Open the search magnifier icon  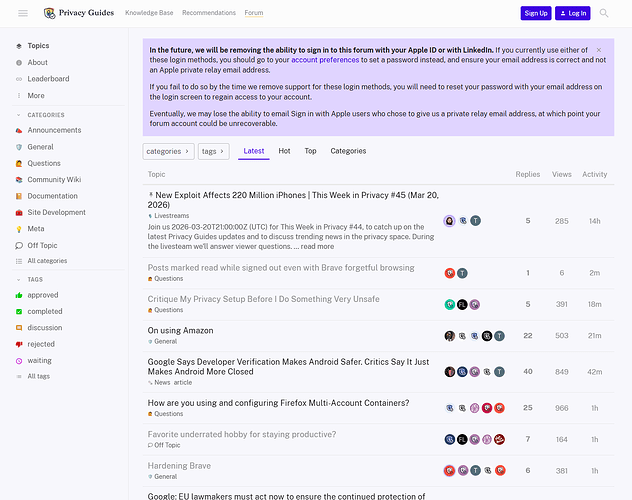(x=603, y=13)
